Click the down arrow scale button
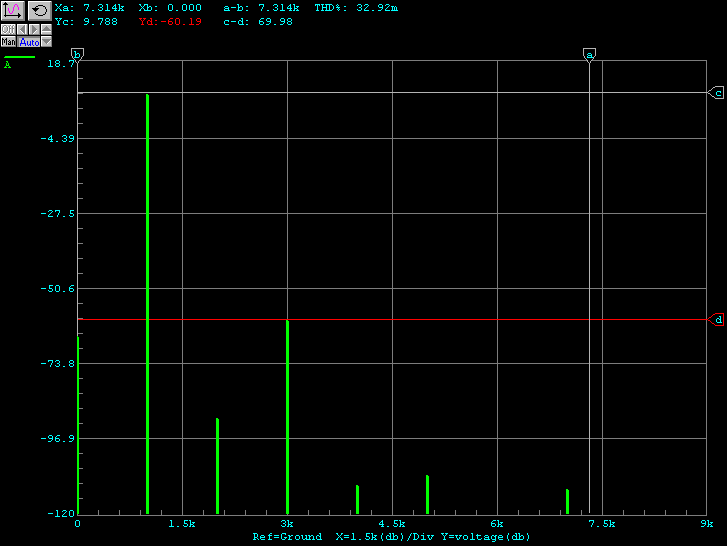The image size is (727, 546). click(x=46, y=42)
